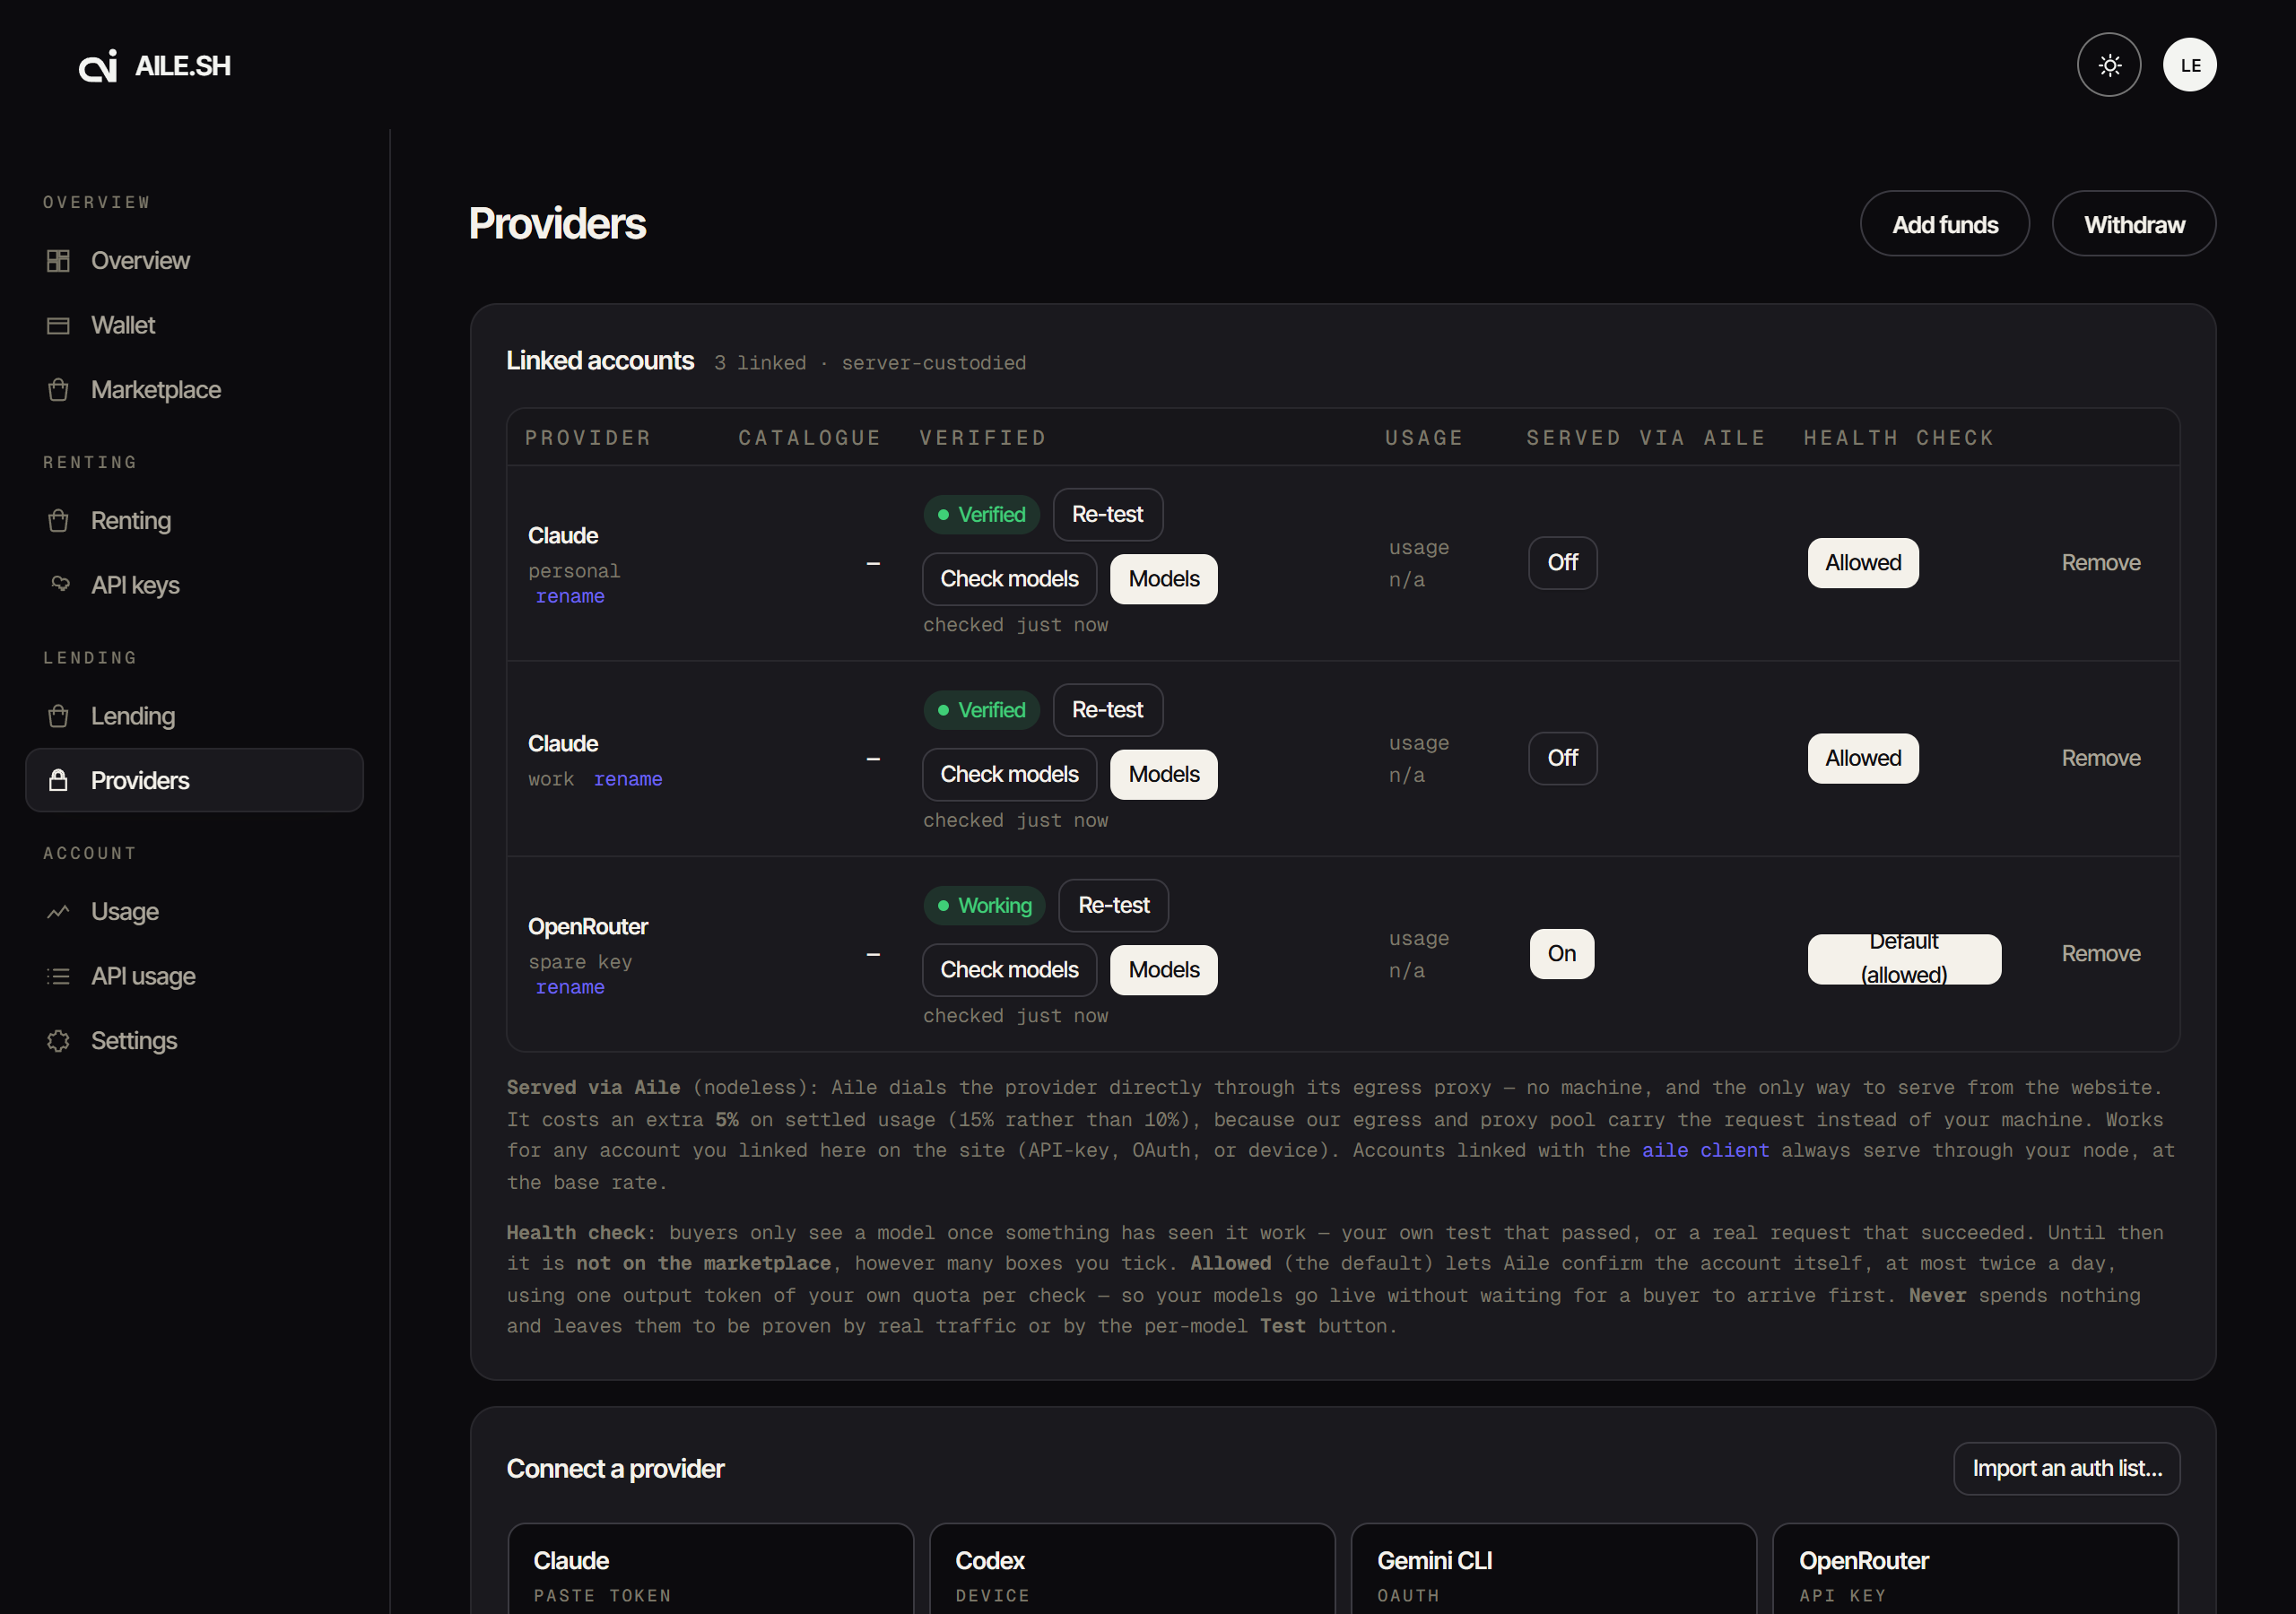Expand Models for Claude work account
The image size is (2296, 1614).
point(1163,775)
